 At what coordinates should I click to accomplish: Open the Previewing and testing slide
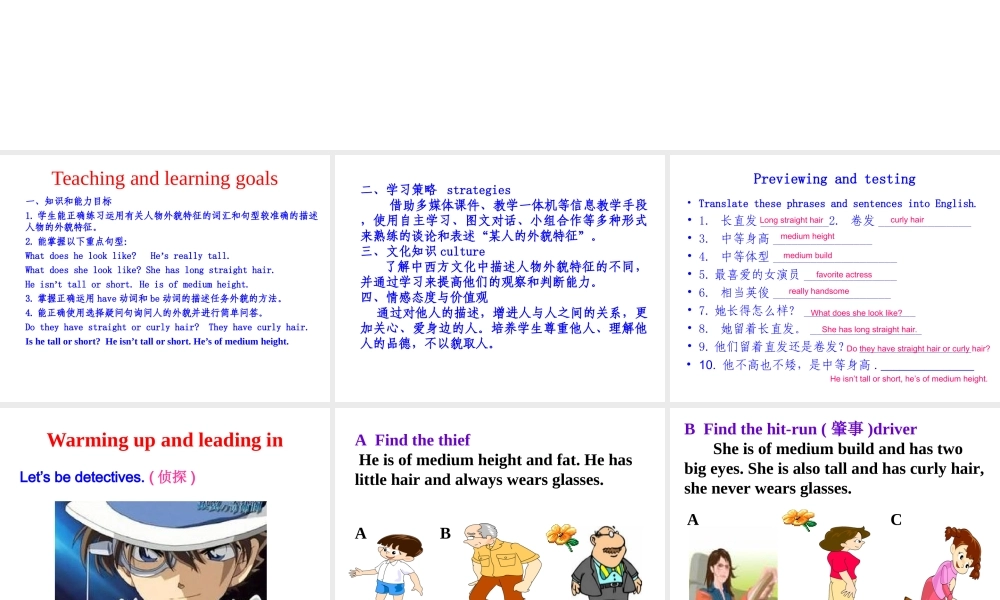tap(835, 278)
